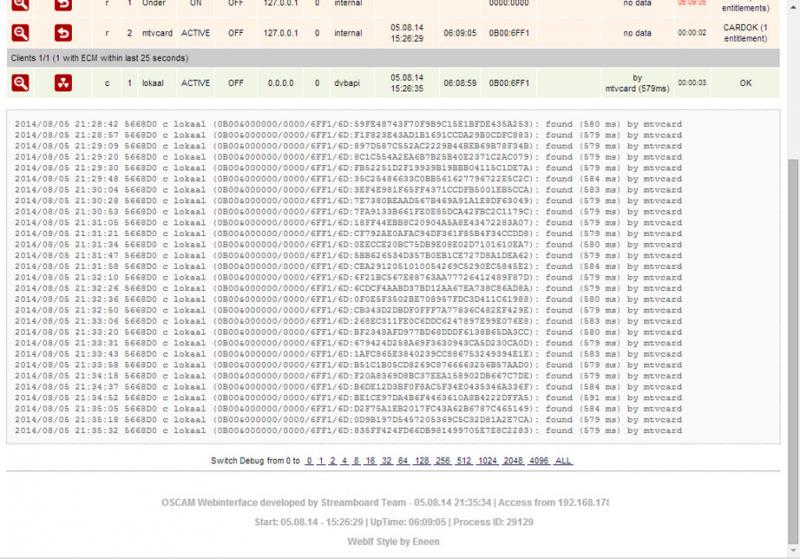800x559 pixels.
Task: Switch debug level to 64
Action: click(x=403, y=461)
